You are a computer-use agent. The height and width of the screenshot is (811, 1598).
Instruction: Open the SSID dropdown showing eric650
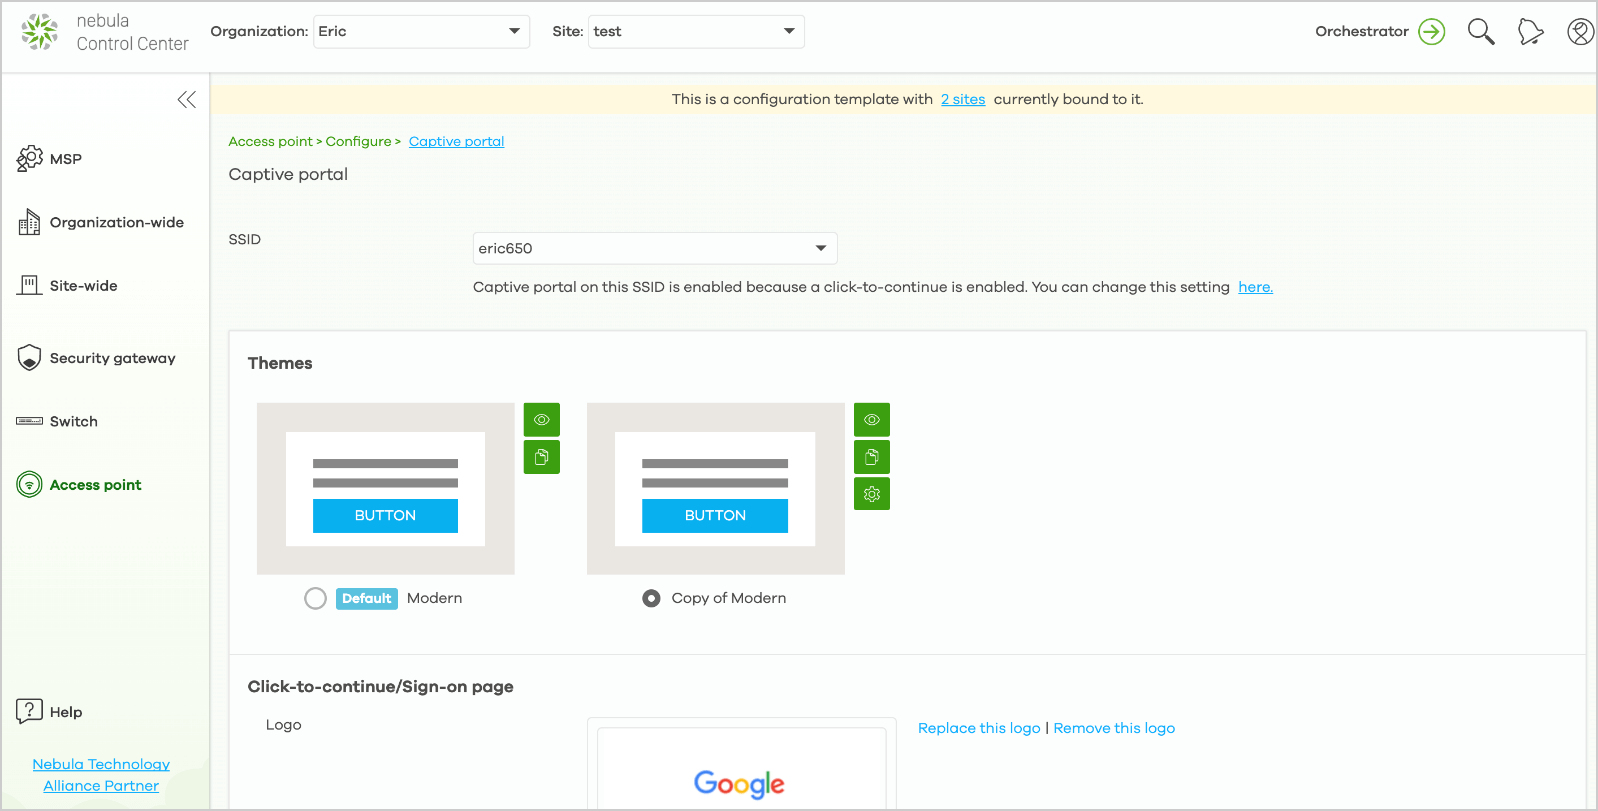(x=655, y=248)
